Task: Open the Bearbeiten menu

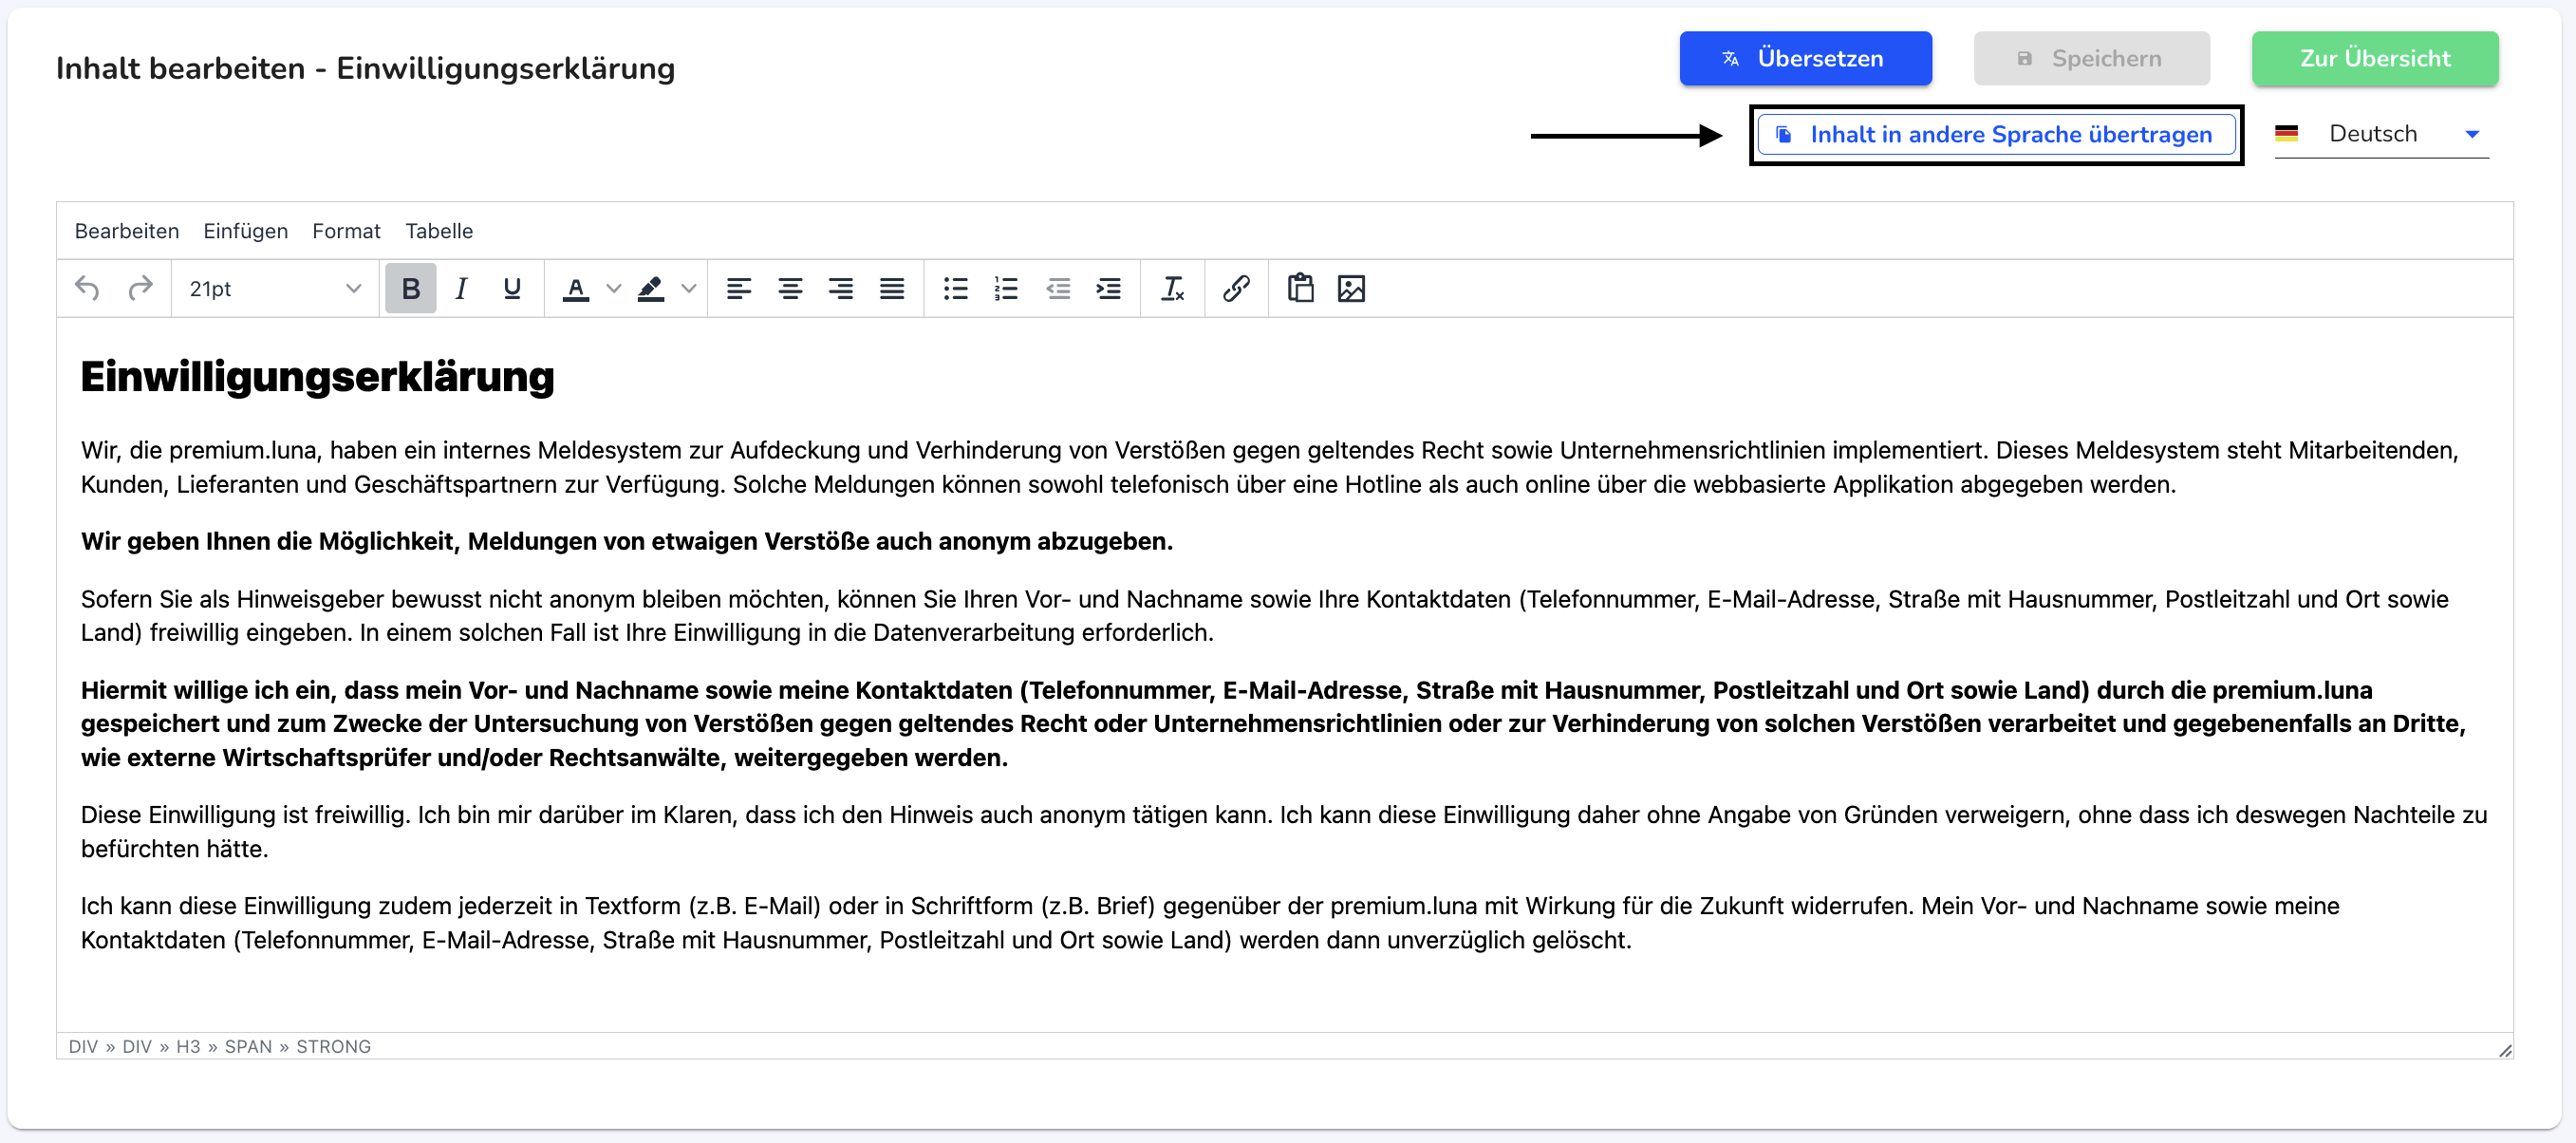Action: 127,231
